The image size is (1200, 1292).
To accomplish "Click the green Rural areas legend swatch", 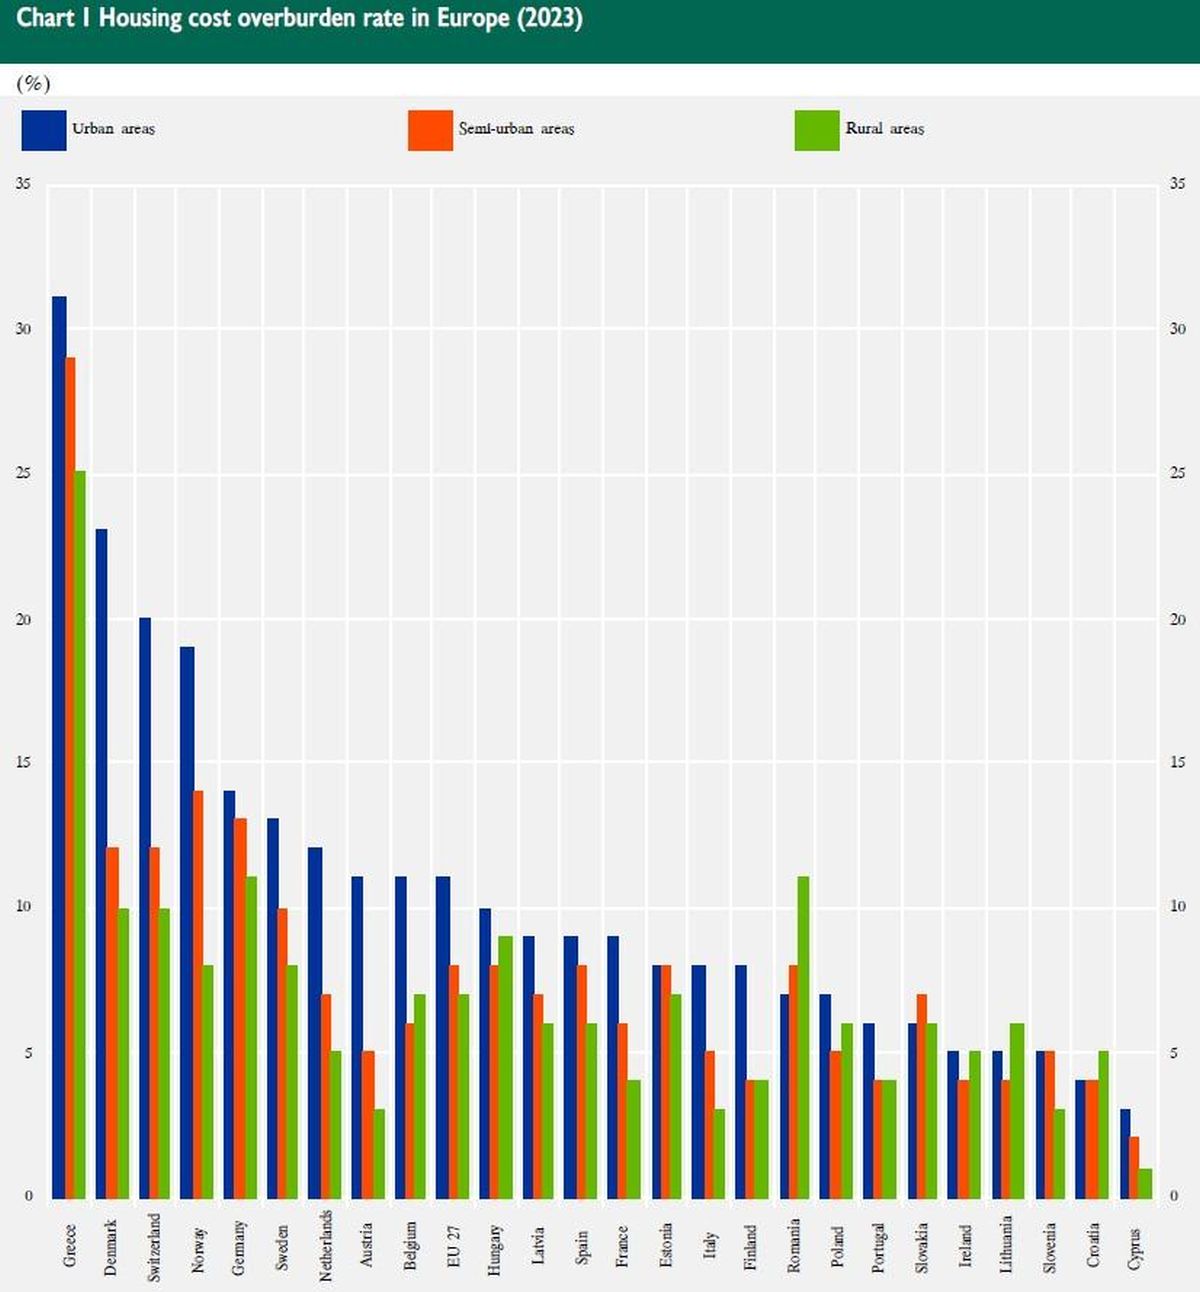I will pos(816,130).
